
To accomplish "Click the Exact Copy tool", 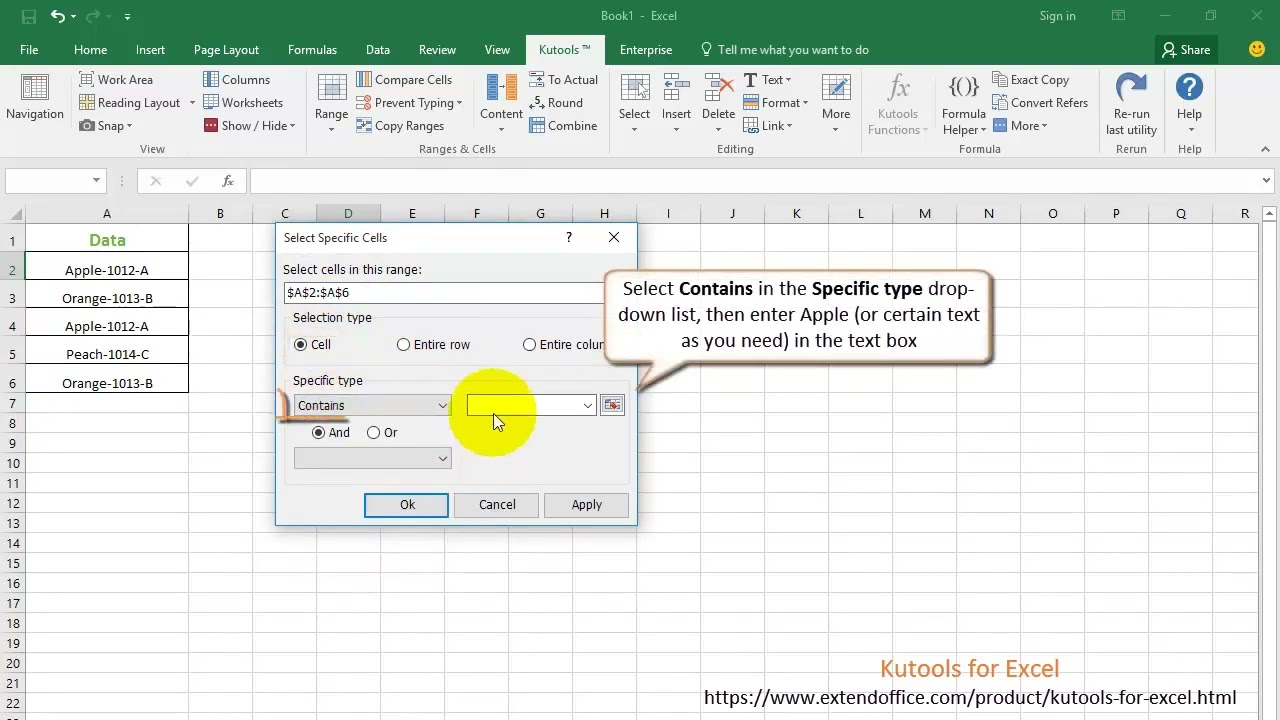I will [x=1031, y=80].
